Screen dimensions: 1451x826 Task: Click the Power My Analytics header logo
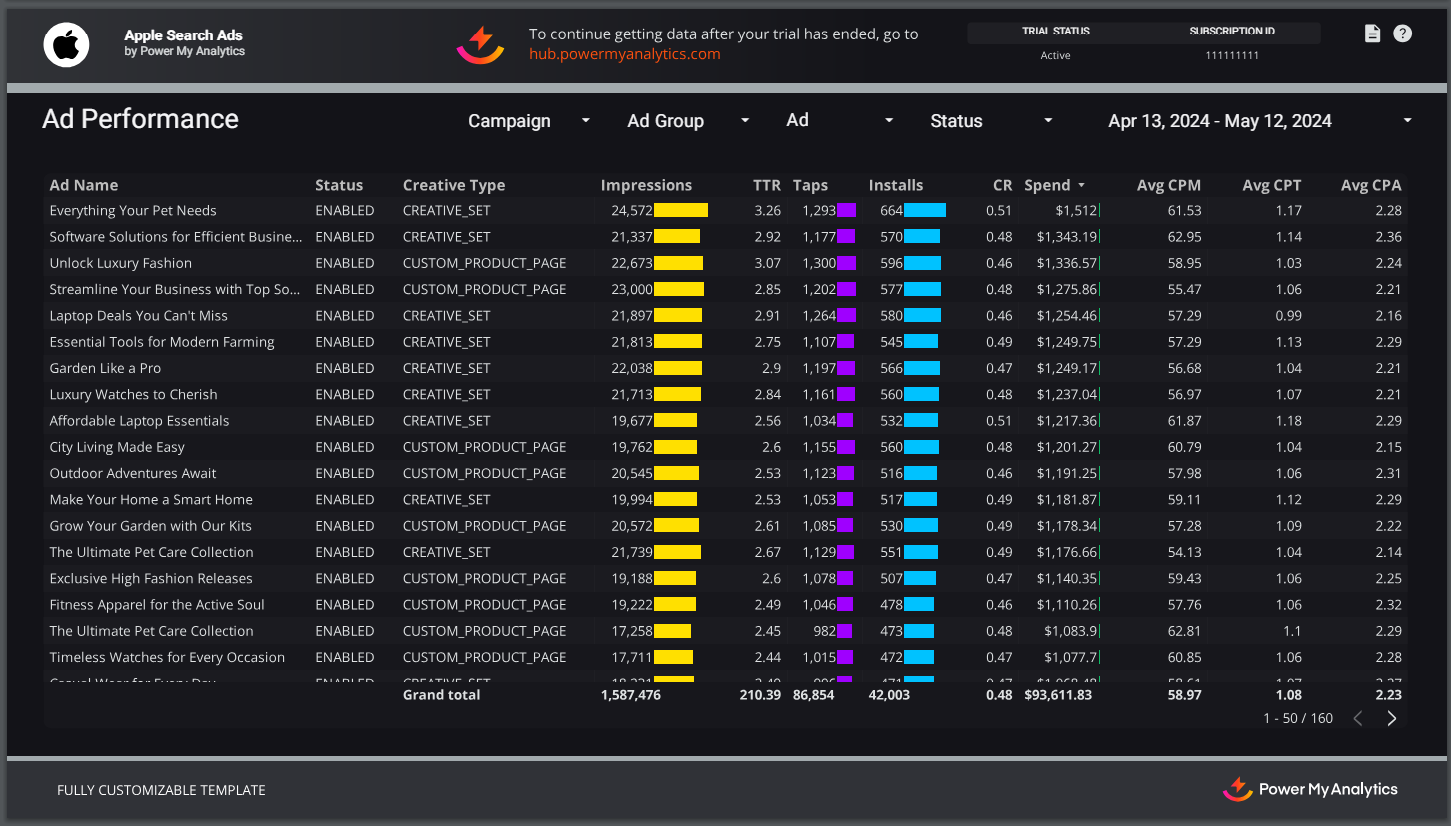(x=481, y=44)
